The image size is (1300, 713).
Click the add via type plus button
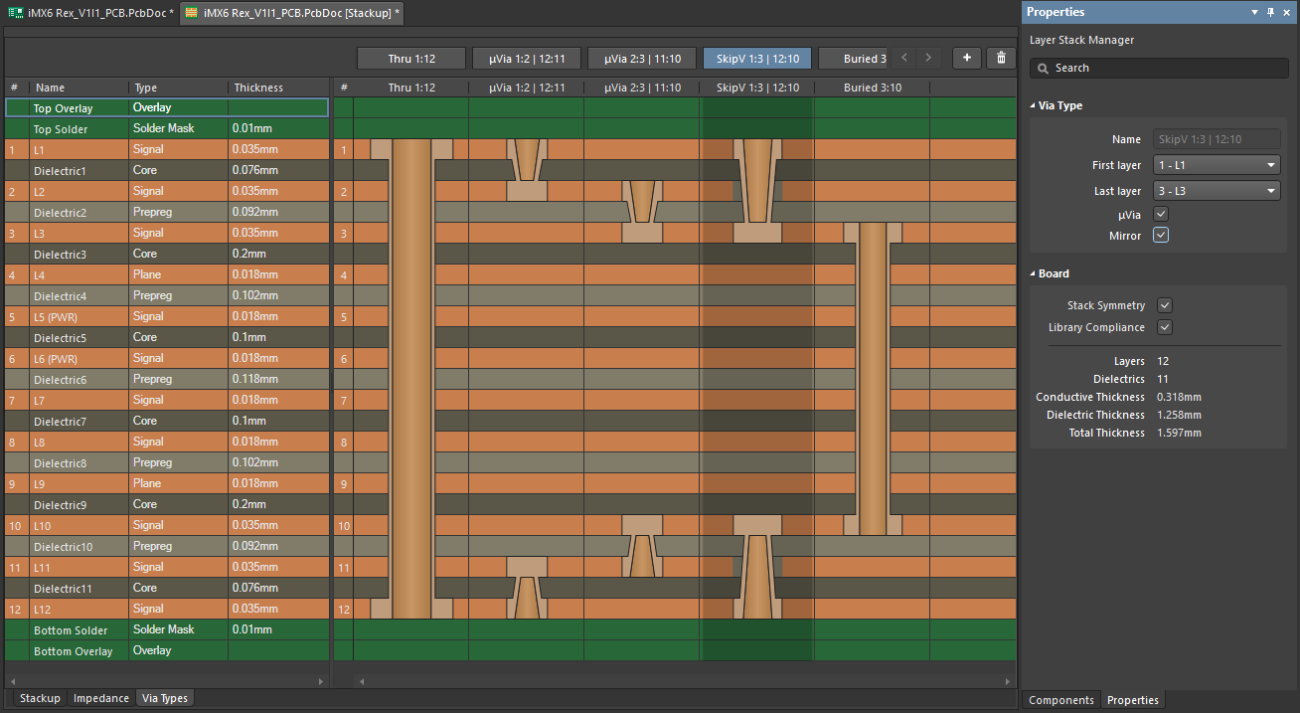966,58
